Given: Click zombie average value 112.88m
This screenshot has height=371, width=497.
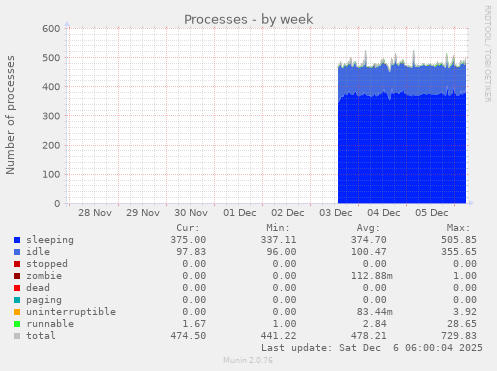Looking at the screenshot, I should pos(372,276).
